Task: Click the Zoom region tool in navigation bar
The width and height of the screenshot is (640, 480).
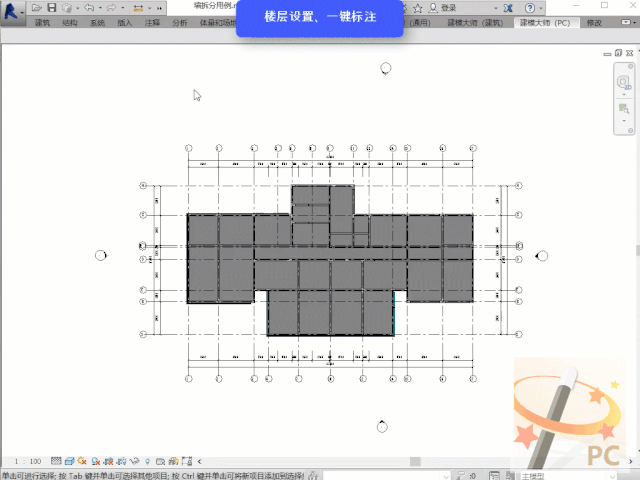Action: pos(624,109)
